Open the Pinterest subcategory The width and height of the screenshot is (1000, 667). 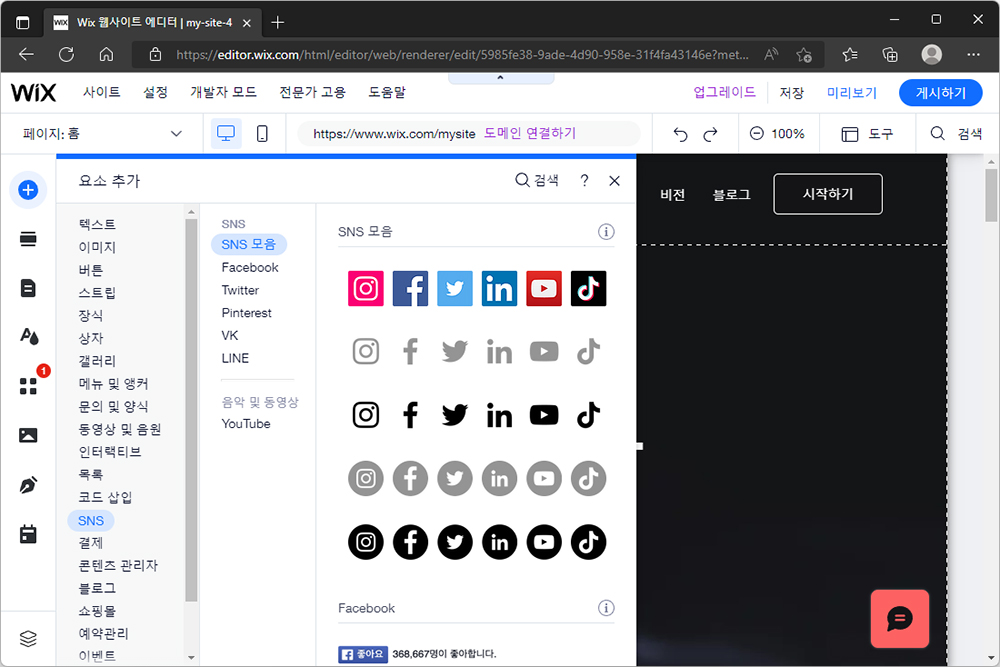246,312
